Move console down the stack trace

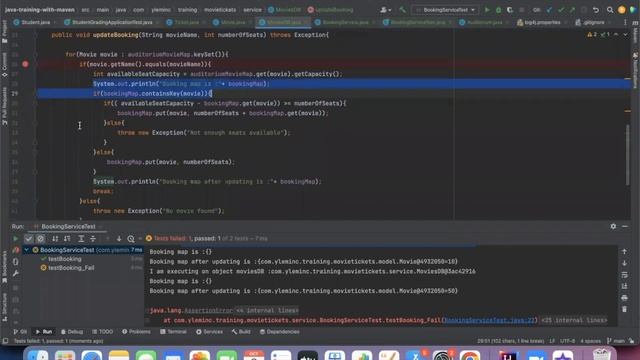tap(624, 263)
